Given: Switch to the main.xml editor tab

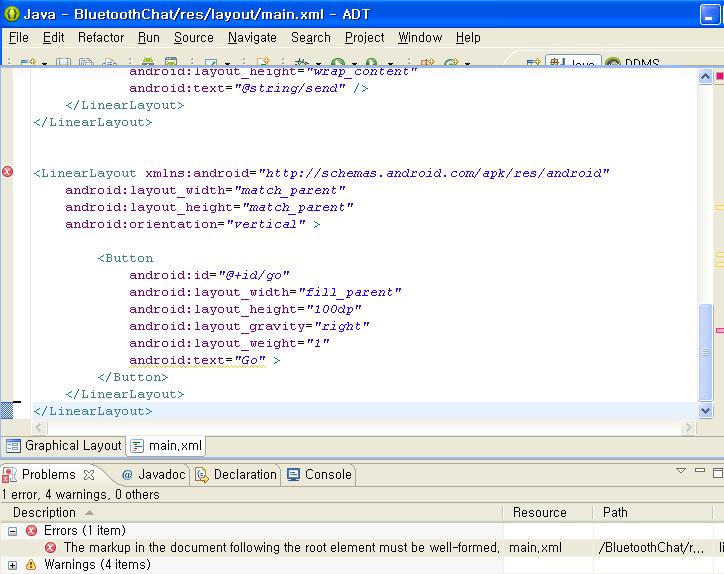Looking at the screenshot, I should [x=167, y=446].
